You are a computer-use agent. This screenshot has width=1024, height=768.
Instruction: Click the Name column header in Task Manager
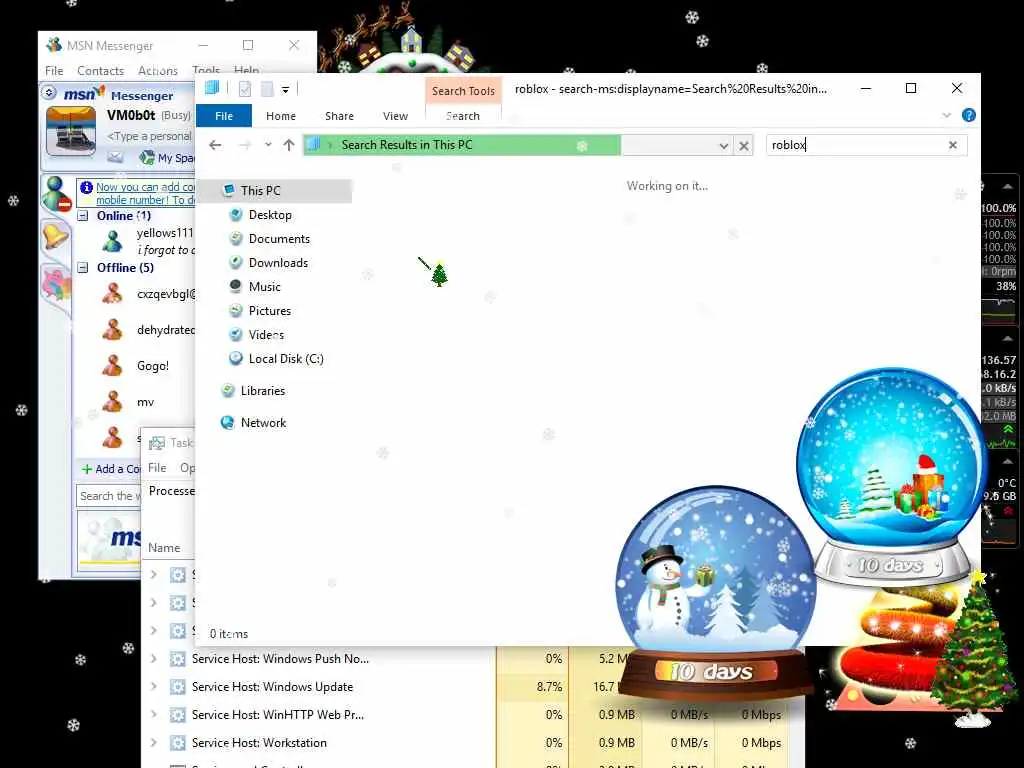click(164, 548)
